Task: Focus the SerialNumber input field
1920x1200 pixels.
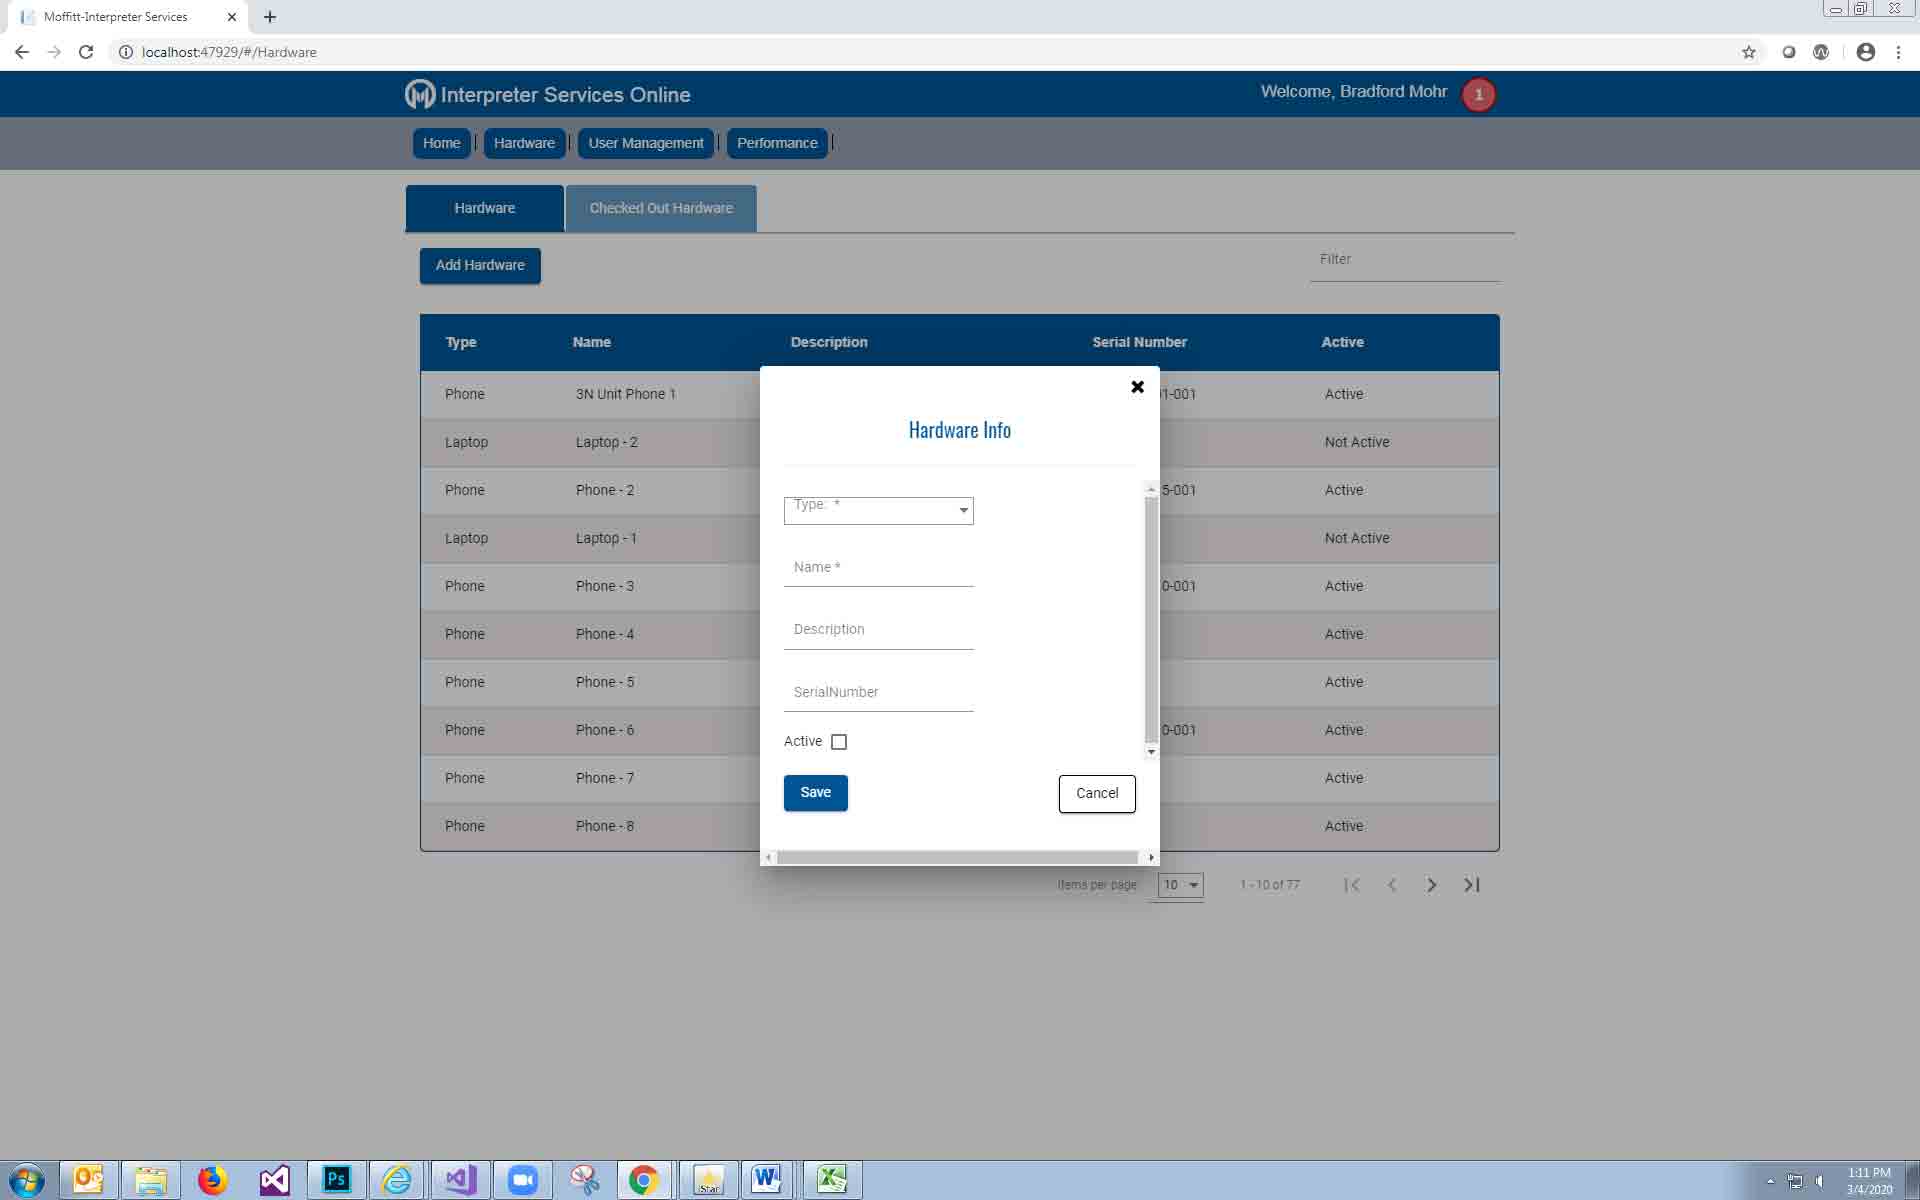Action: 878,692
